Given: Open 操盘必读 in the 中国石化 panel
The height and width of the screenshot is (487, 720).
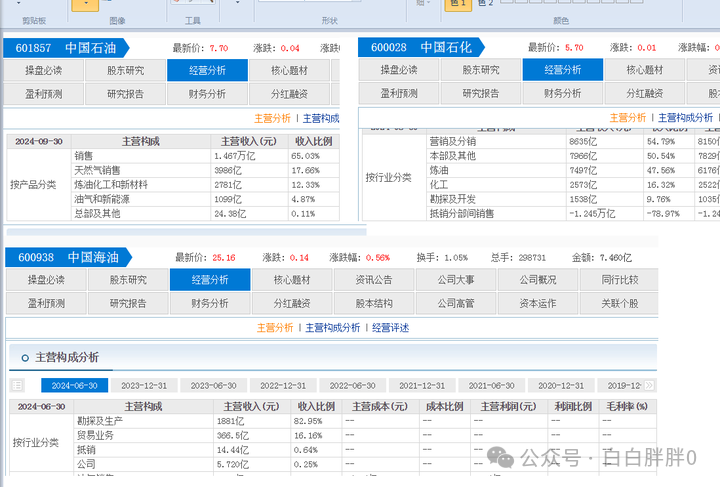Looking at the screenshot, I should 399,70.
